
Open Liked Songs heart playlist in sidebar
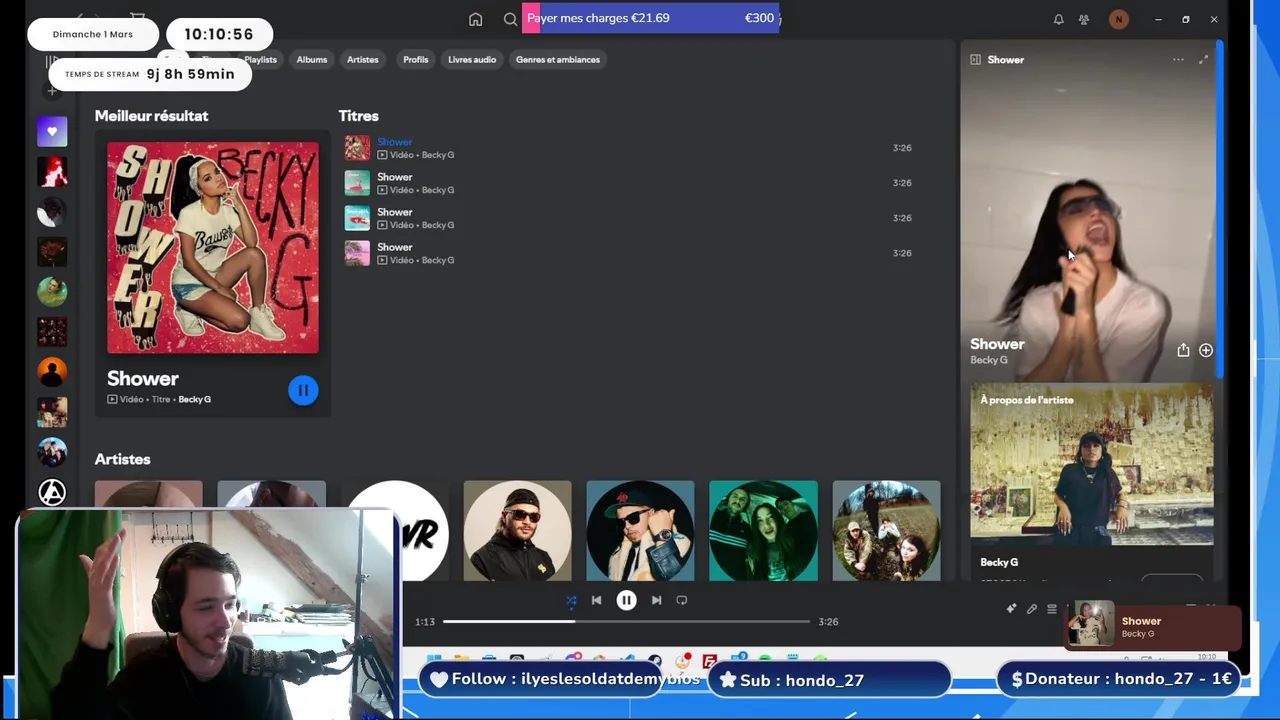click(52, 131)
